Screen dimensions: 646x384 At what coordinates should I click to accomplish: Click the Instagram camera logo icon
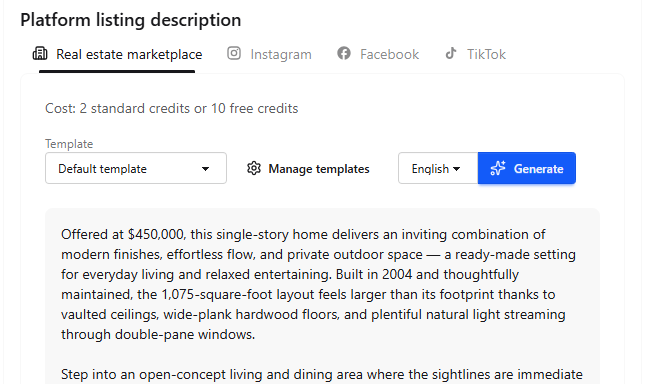(234, 54)
